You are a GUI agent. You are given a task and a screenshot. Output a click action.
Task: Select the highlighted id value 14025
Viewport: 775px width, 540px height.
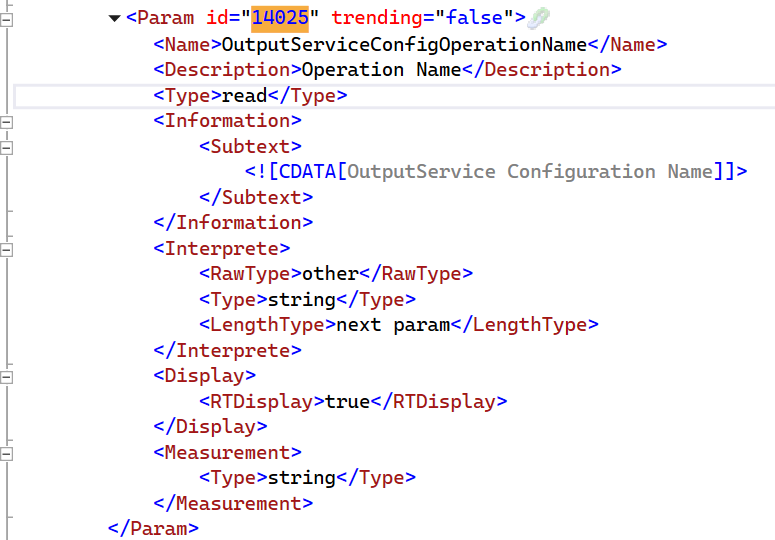coord(280,18)
